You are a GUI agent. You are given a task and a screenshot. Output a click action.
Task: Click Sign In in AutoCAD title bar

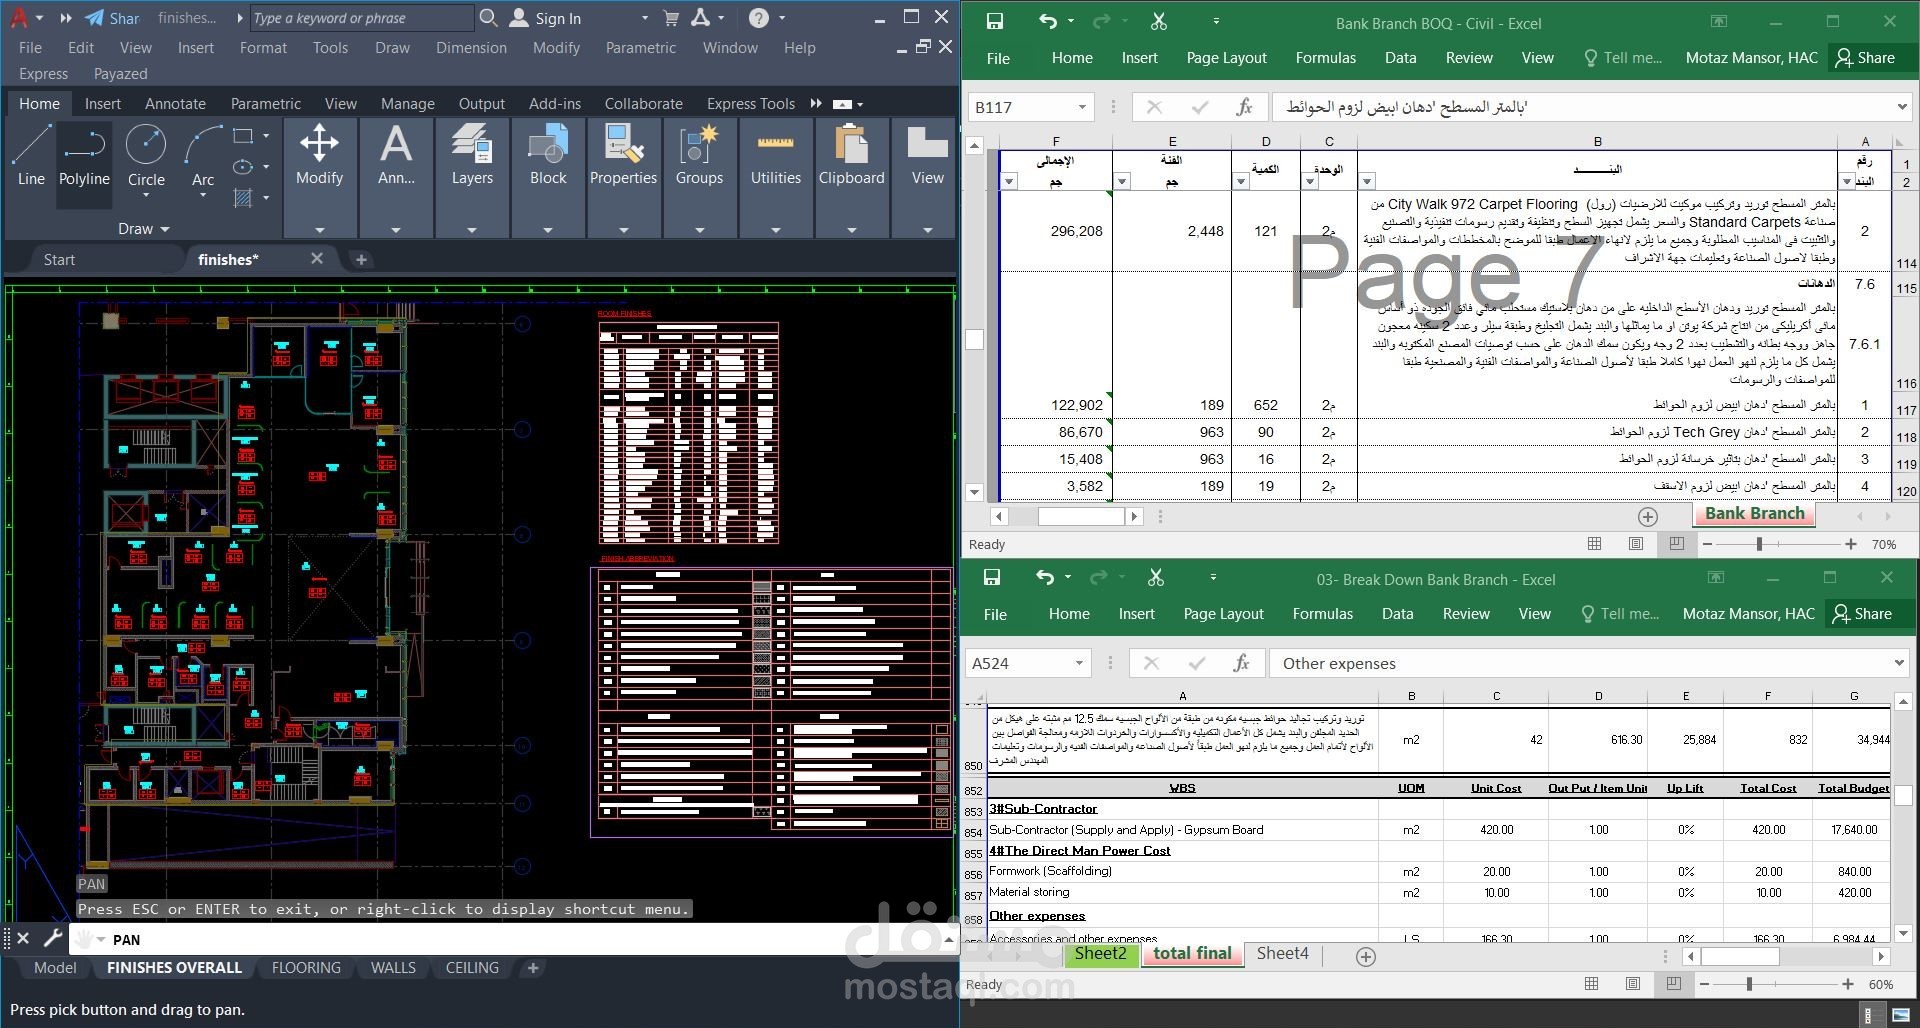point(546,18)
